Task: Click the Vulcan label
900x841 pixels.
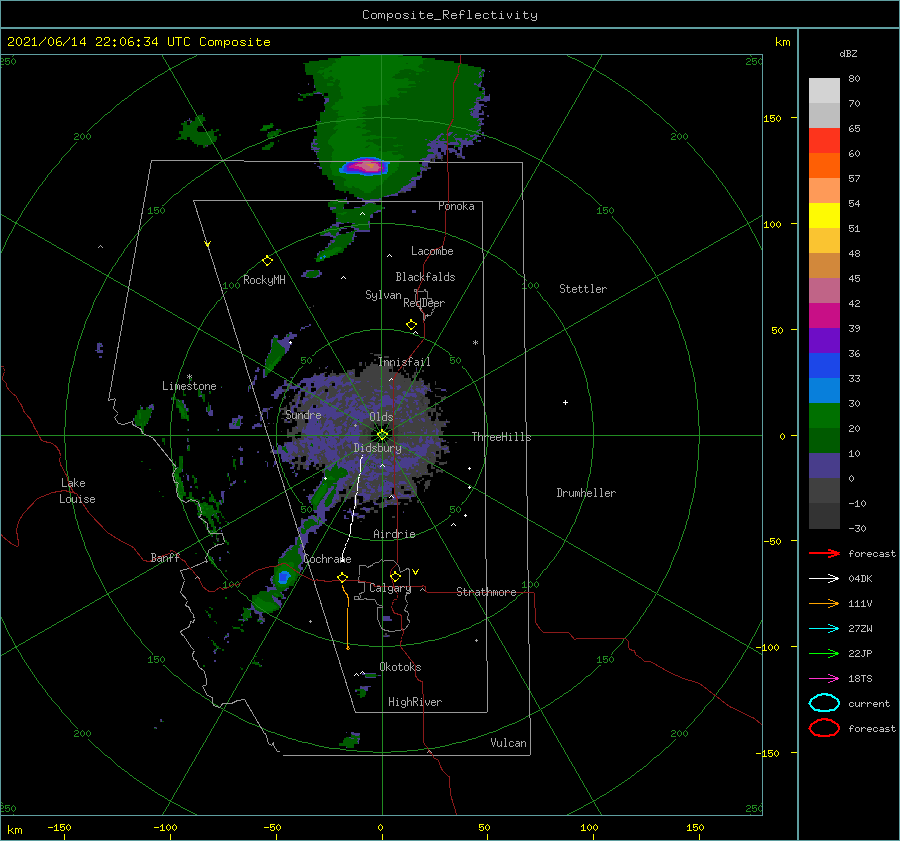Action: (x=509, y=743)
